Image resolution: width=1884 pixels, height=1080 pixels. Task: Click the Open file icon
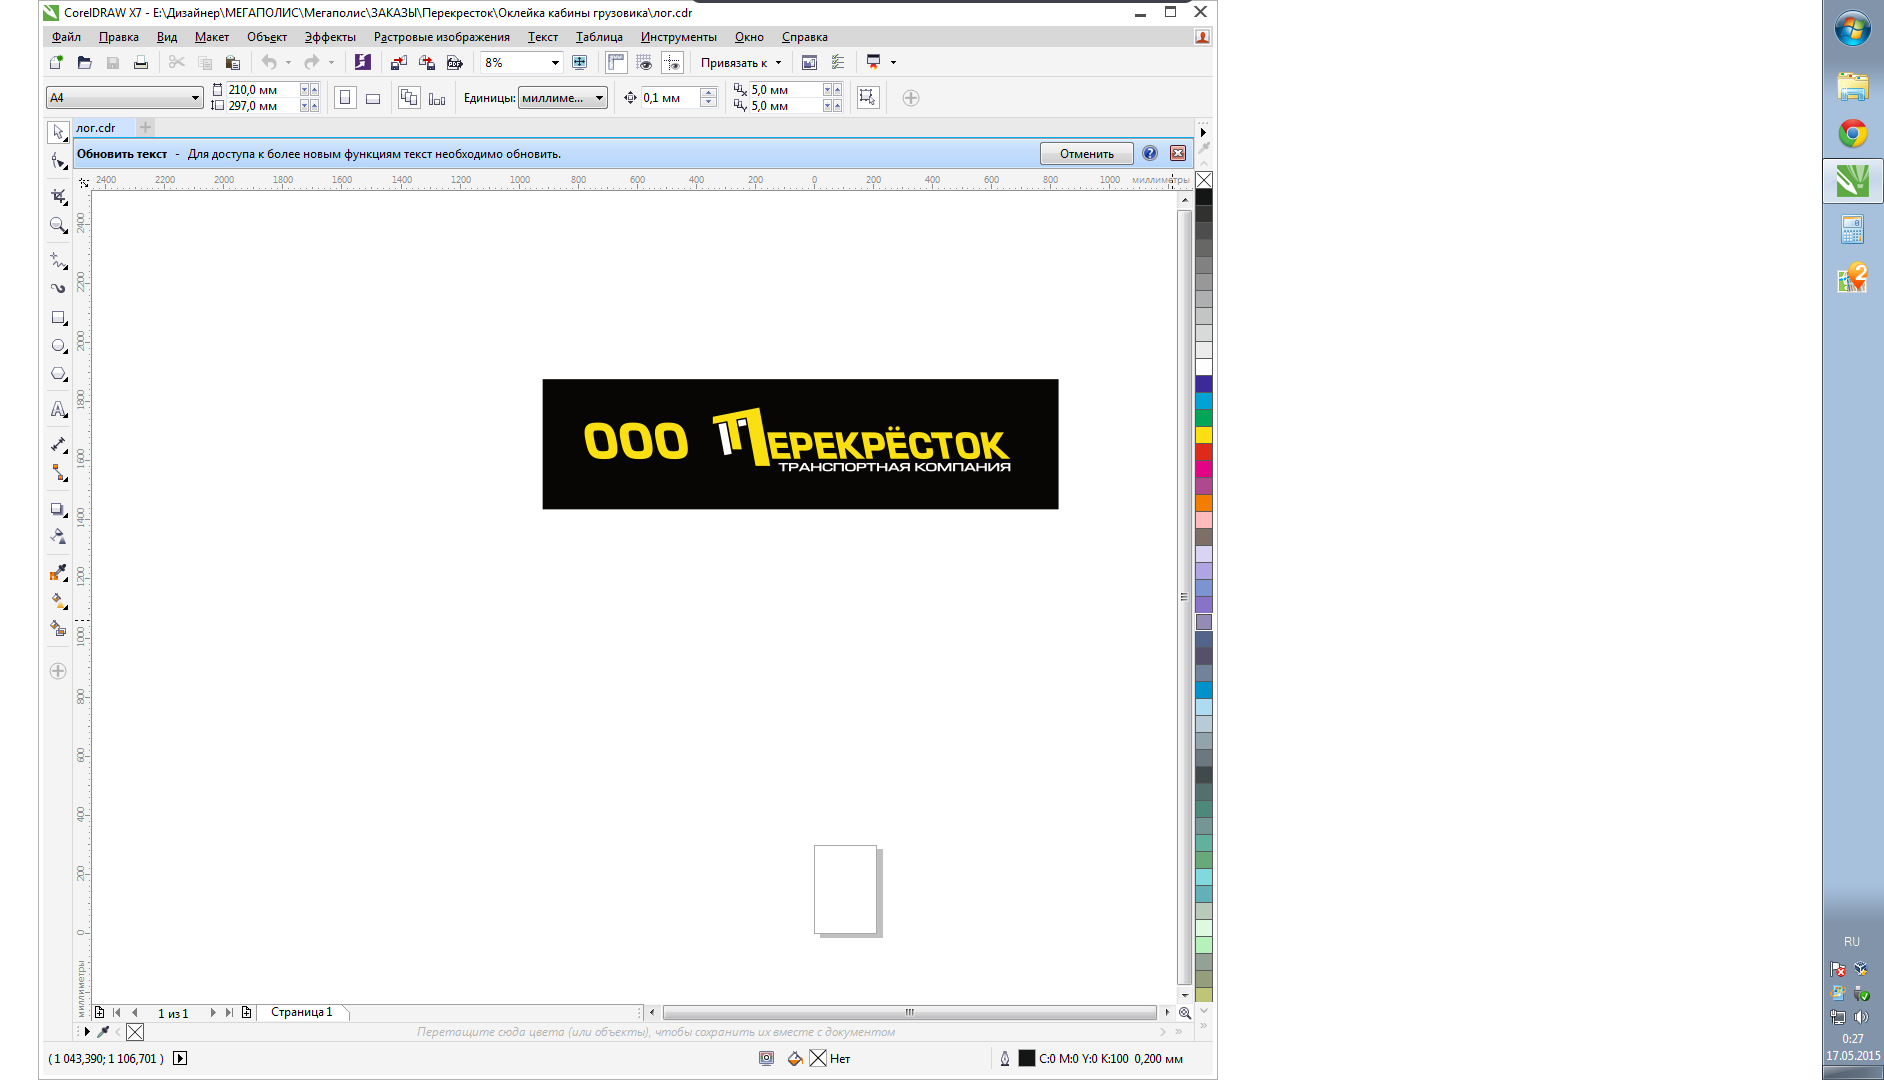click(x=84, y=62)
